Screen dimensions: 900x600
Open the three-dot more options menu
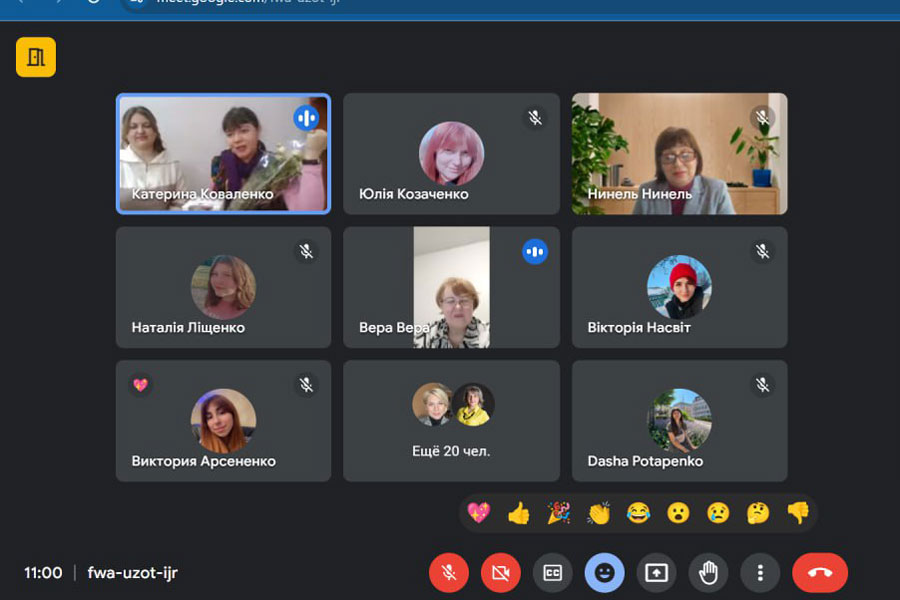(x=760, y=572)
